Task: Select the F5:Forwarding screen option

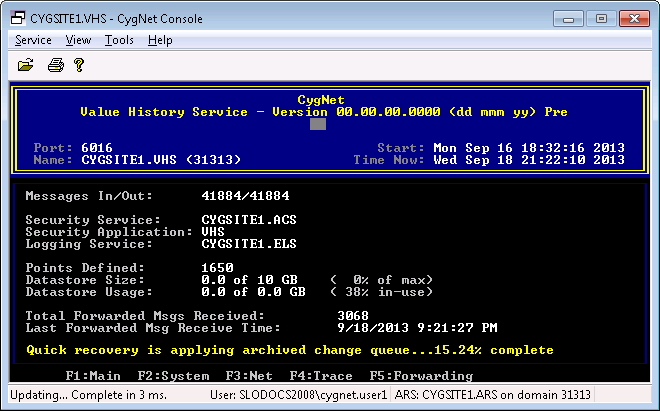Action: coord(421,376)
